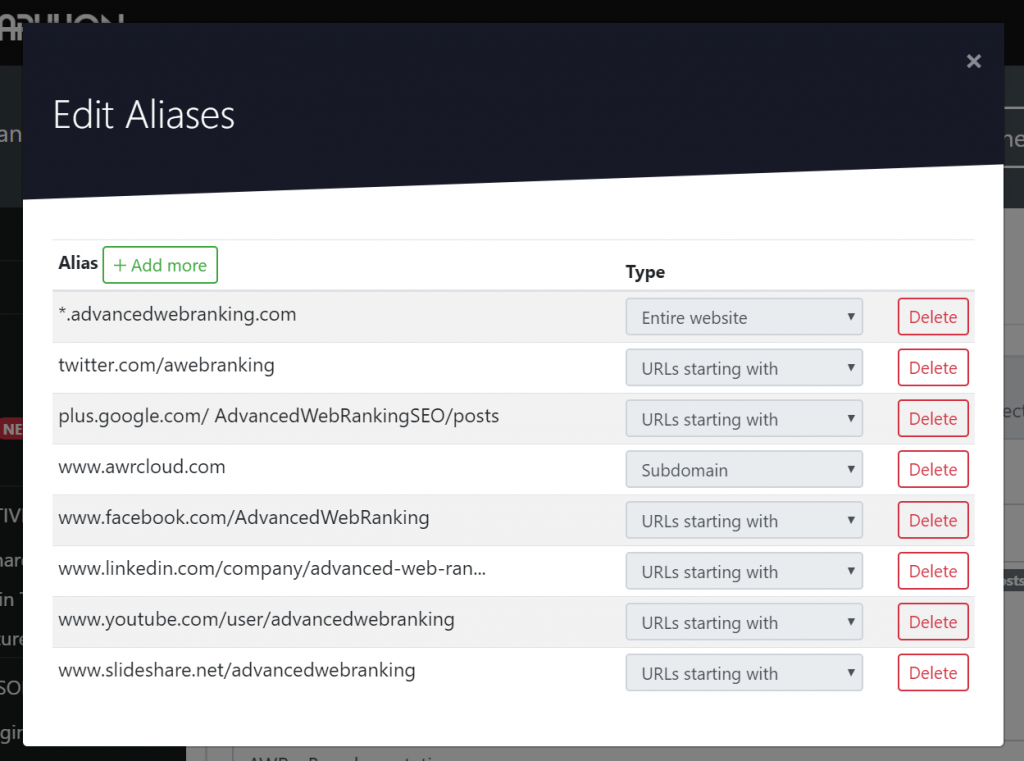The height and width of the screenshot is (761, 1024).
Task: Delete the youtube.com alias
Action: coord(933,622)
